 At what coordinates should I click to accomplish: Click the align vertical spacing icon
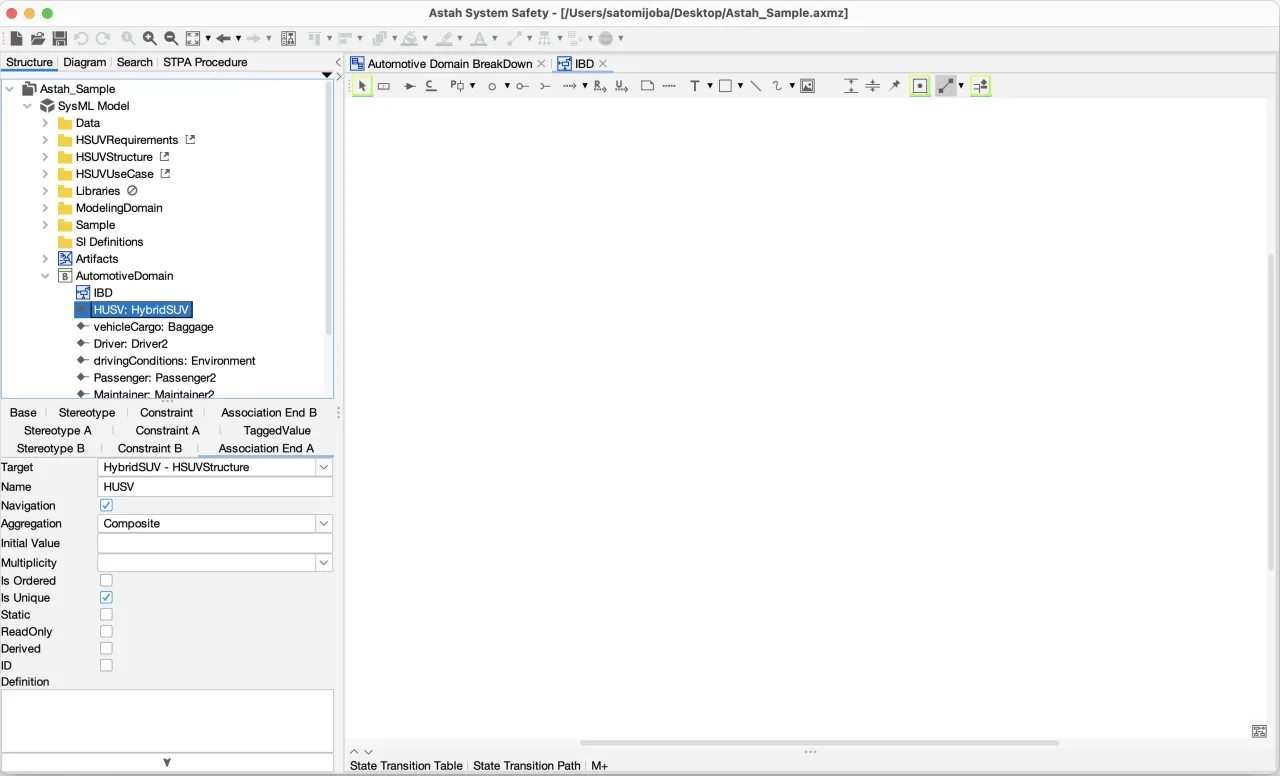point(851,86)
